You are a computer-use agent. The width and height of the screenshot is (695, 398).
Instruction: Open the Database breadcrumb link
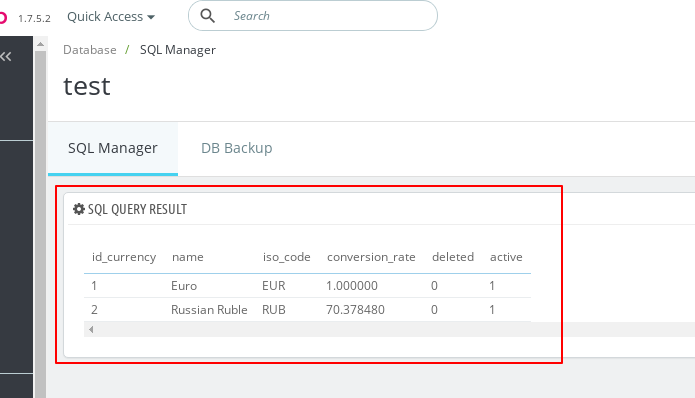[x=90, y=50]
